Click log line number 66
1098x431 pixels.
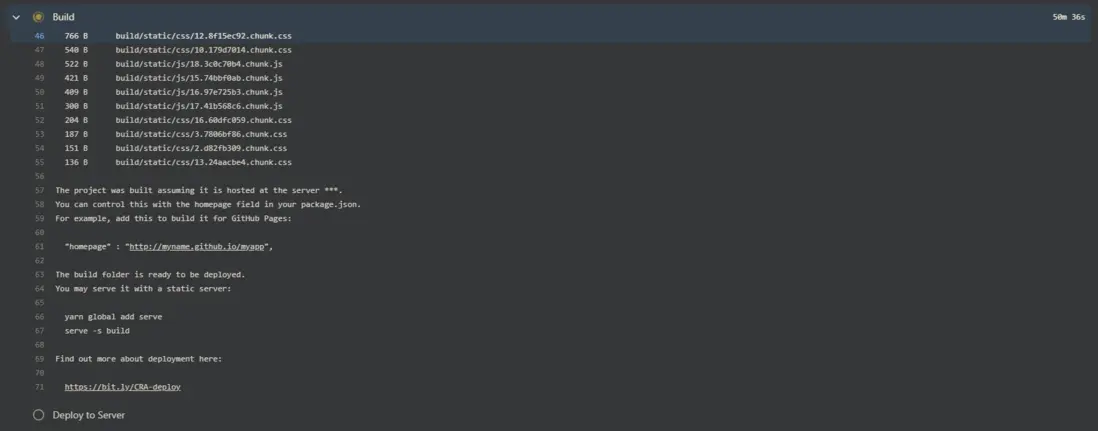[40, 316]
